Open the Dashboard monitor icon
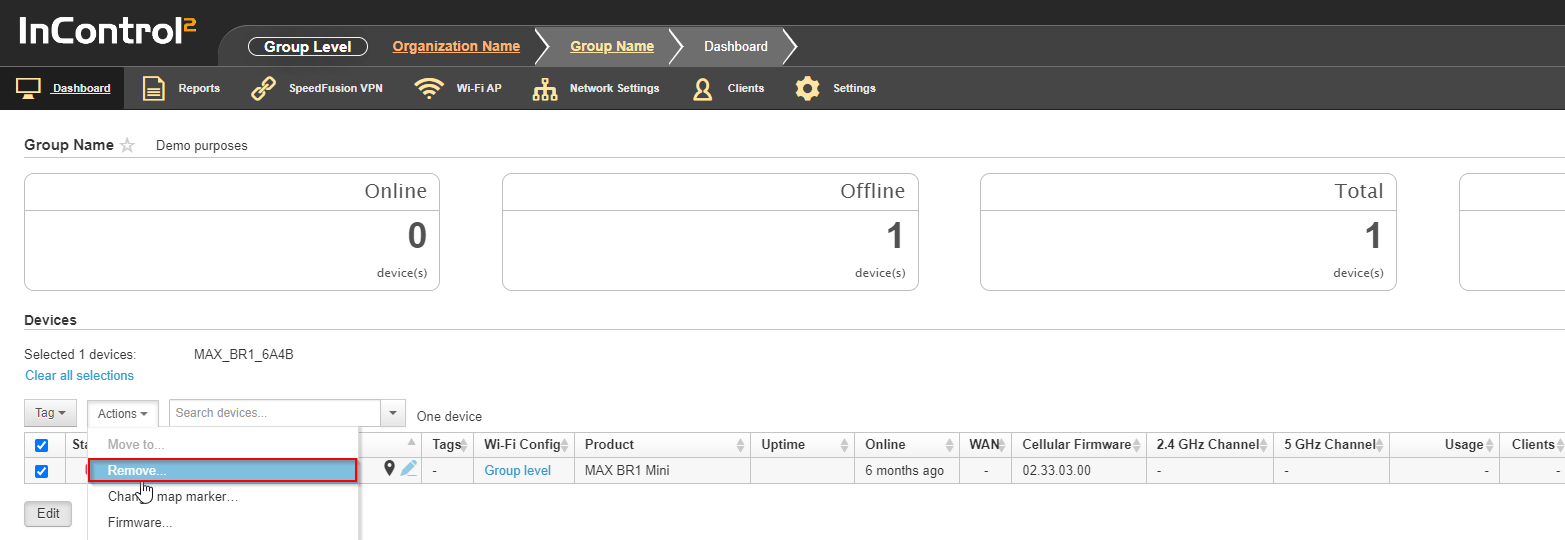Screen dimensions: 1565x540 pos(28,88)
